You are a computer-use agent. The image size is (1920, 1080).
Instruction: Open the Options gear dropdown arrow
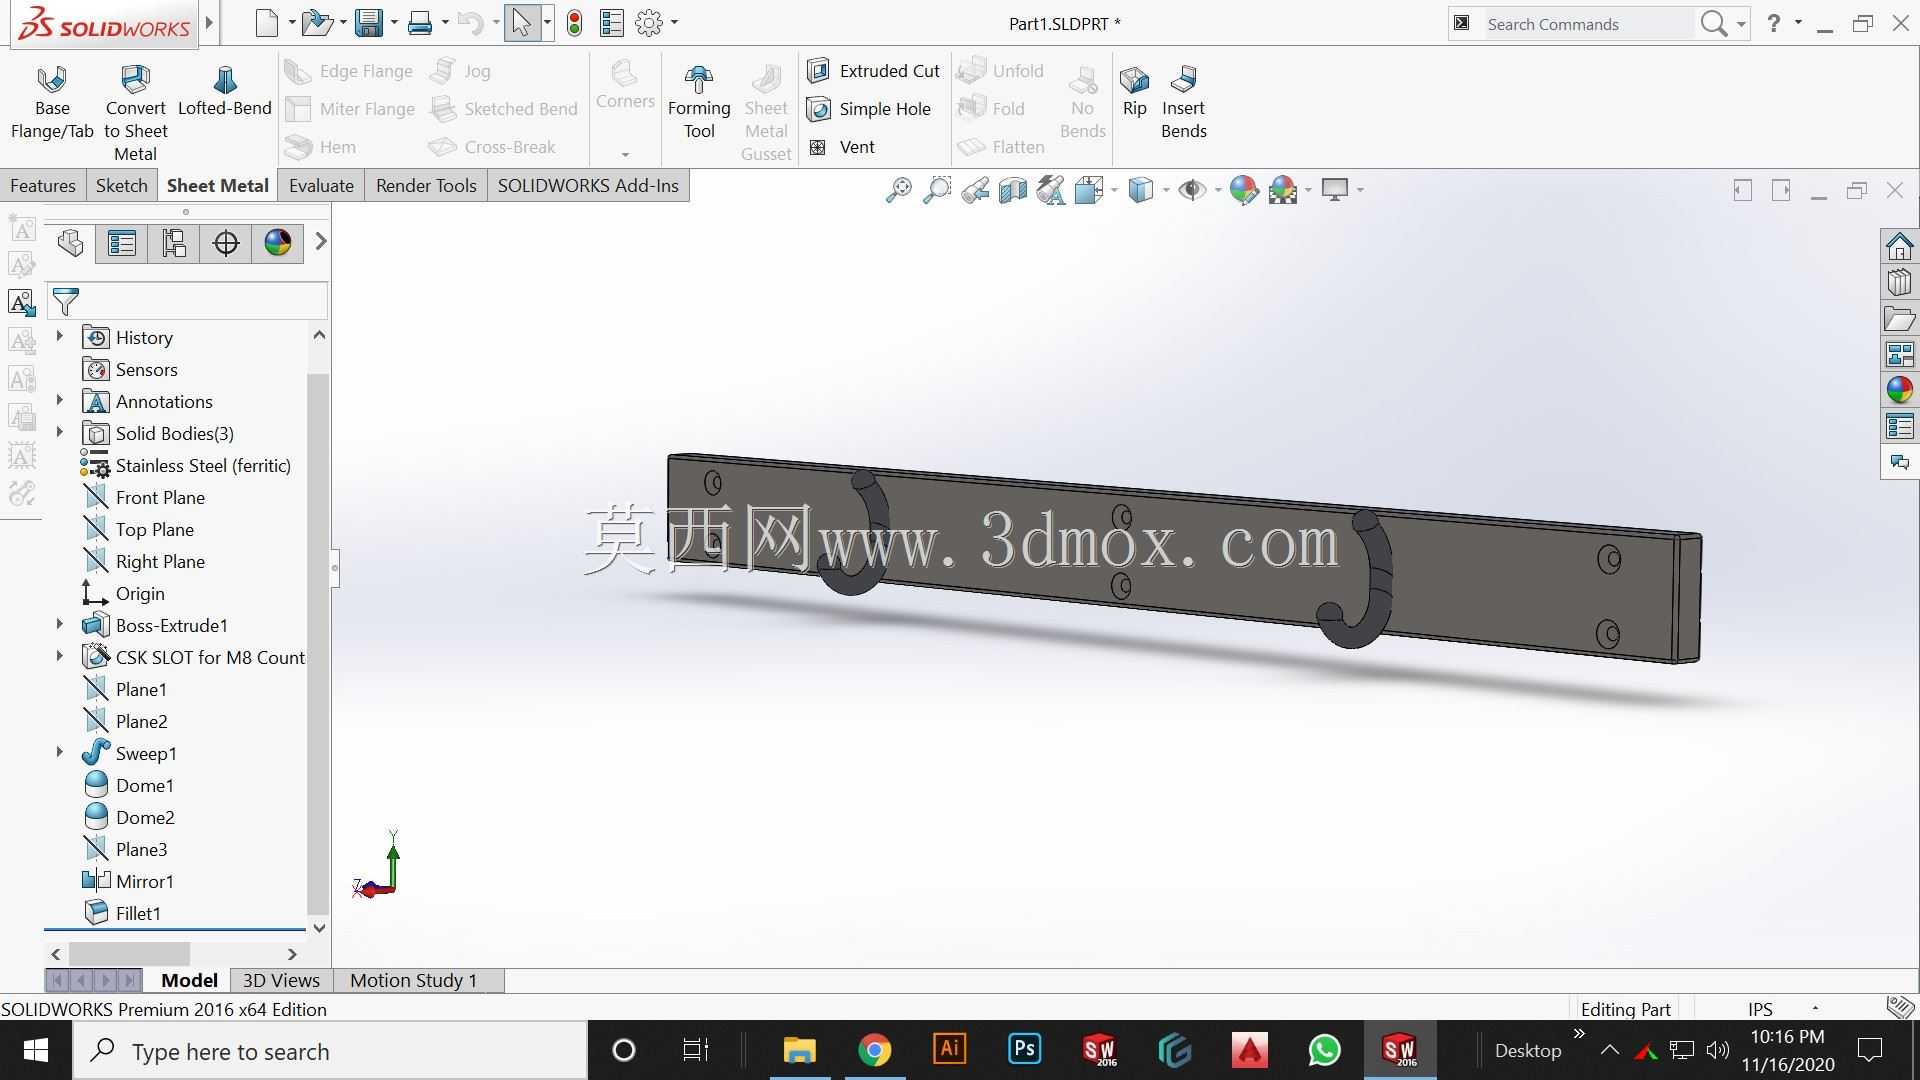pos(674,23)
